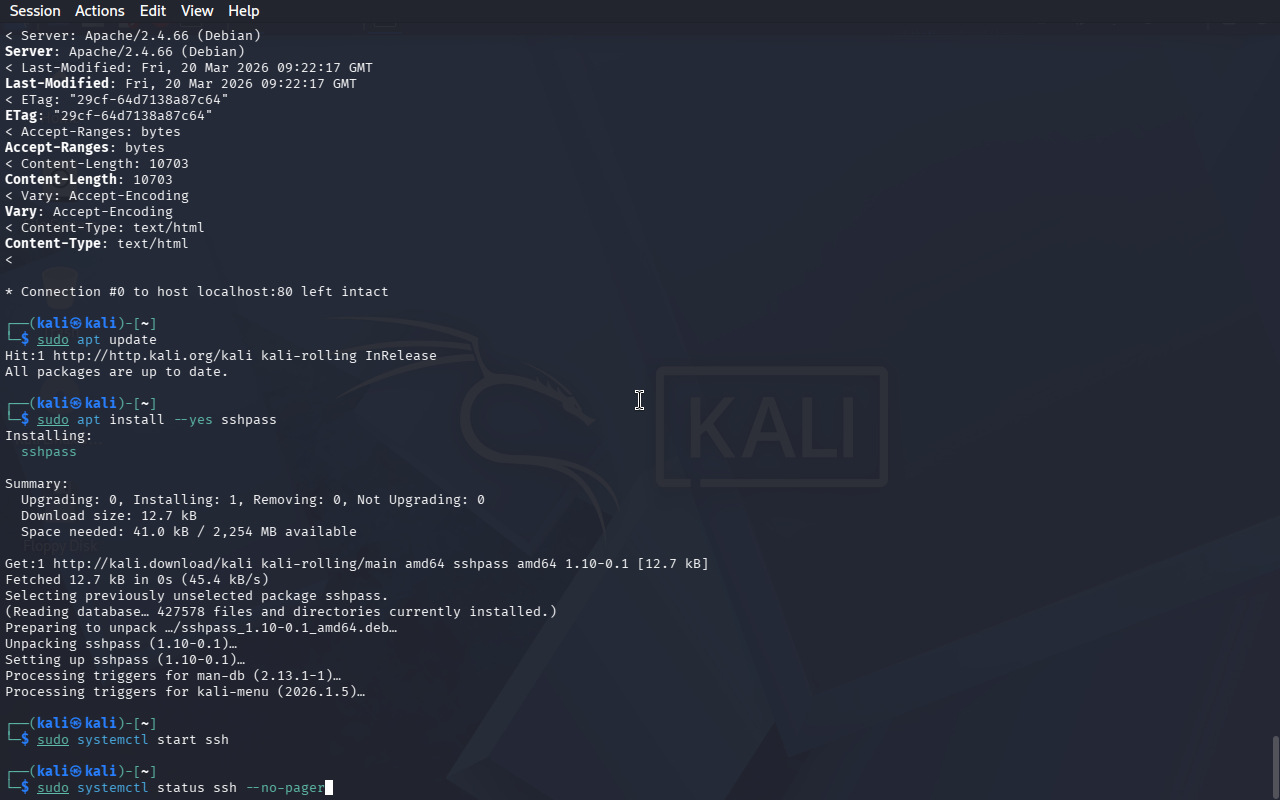Click the 'All packages are up to date.' line
The image size is (1280, 800).
117,372
